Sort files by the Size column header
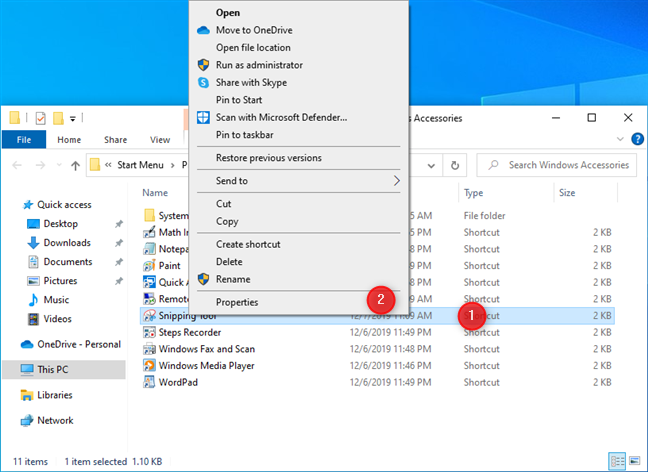The height and width of the screenshot is (472, 648). pos(567,193)
